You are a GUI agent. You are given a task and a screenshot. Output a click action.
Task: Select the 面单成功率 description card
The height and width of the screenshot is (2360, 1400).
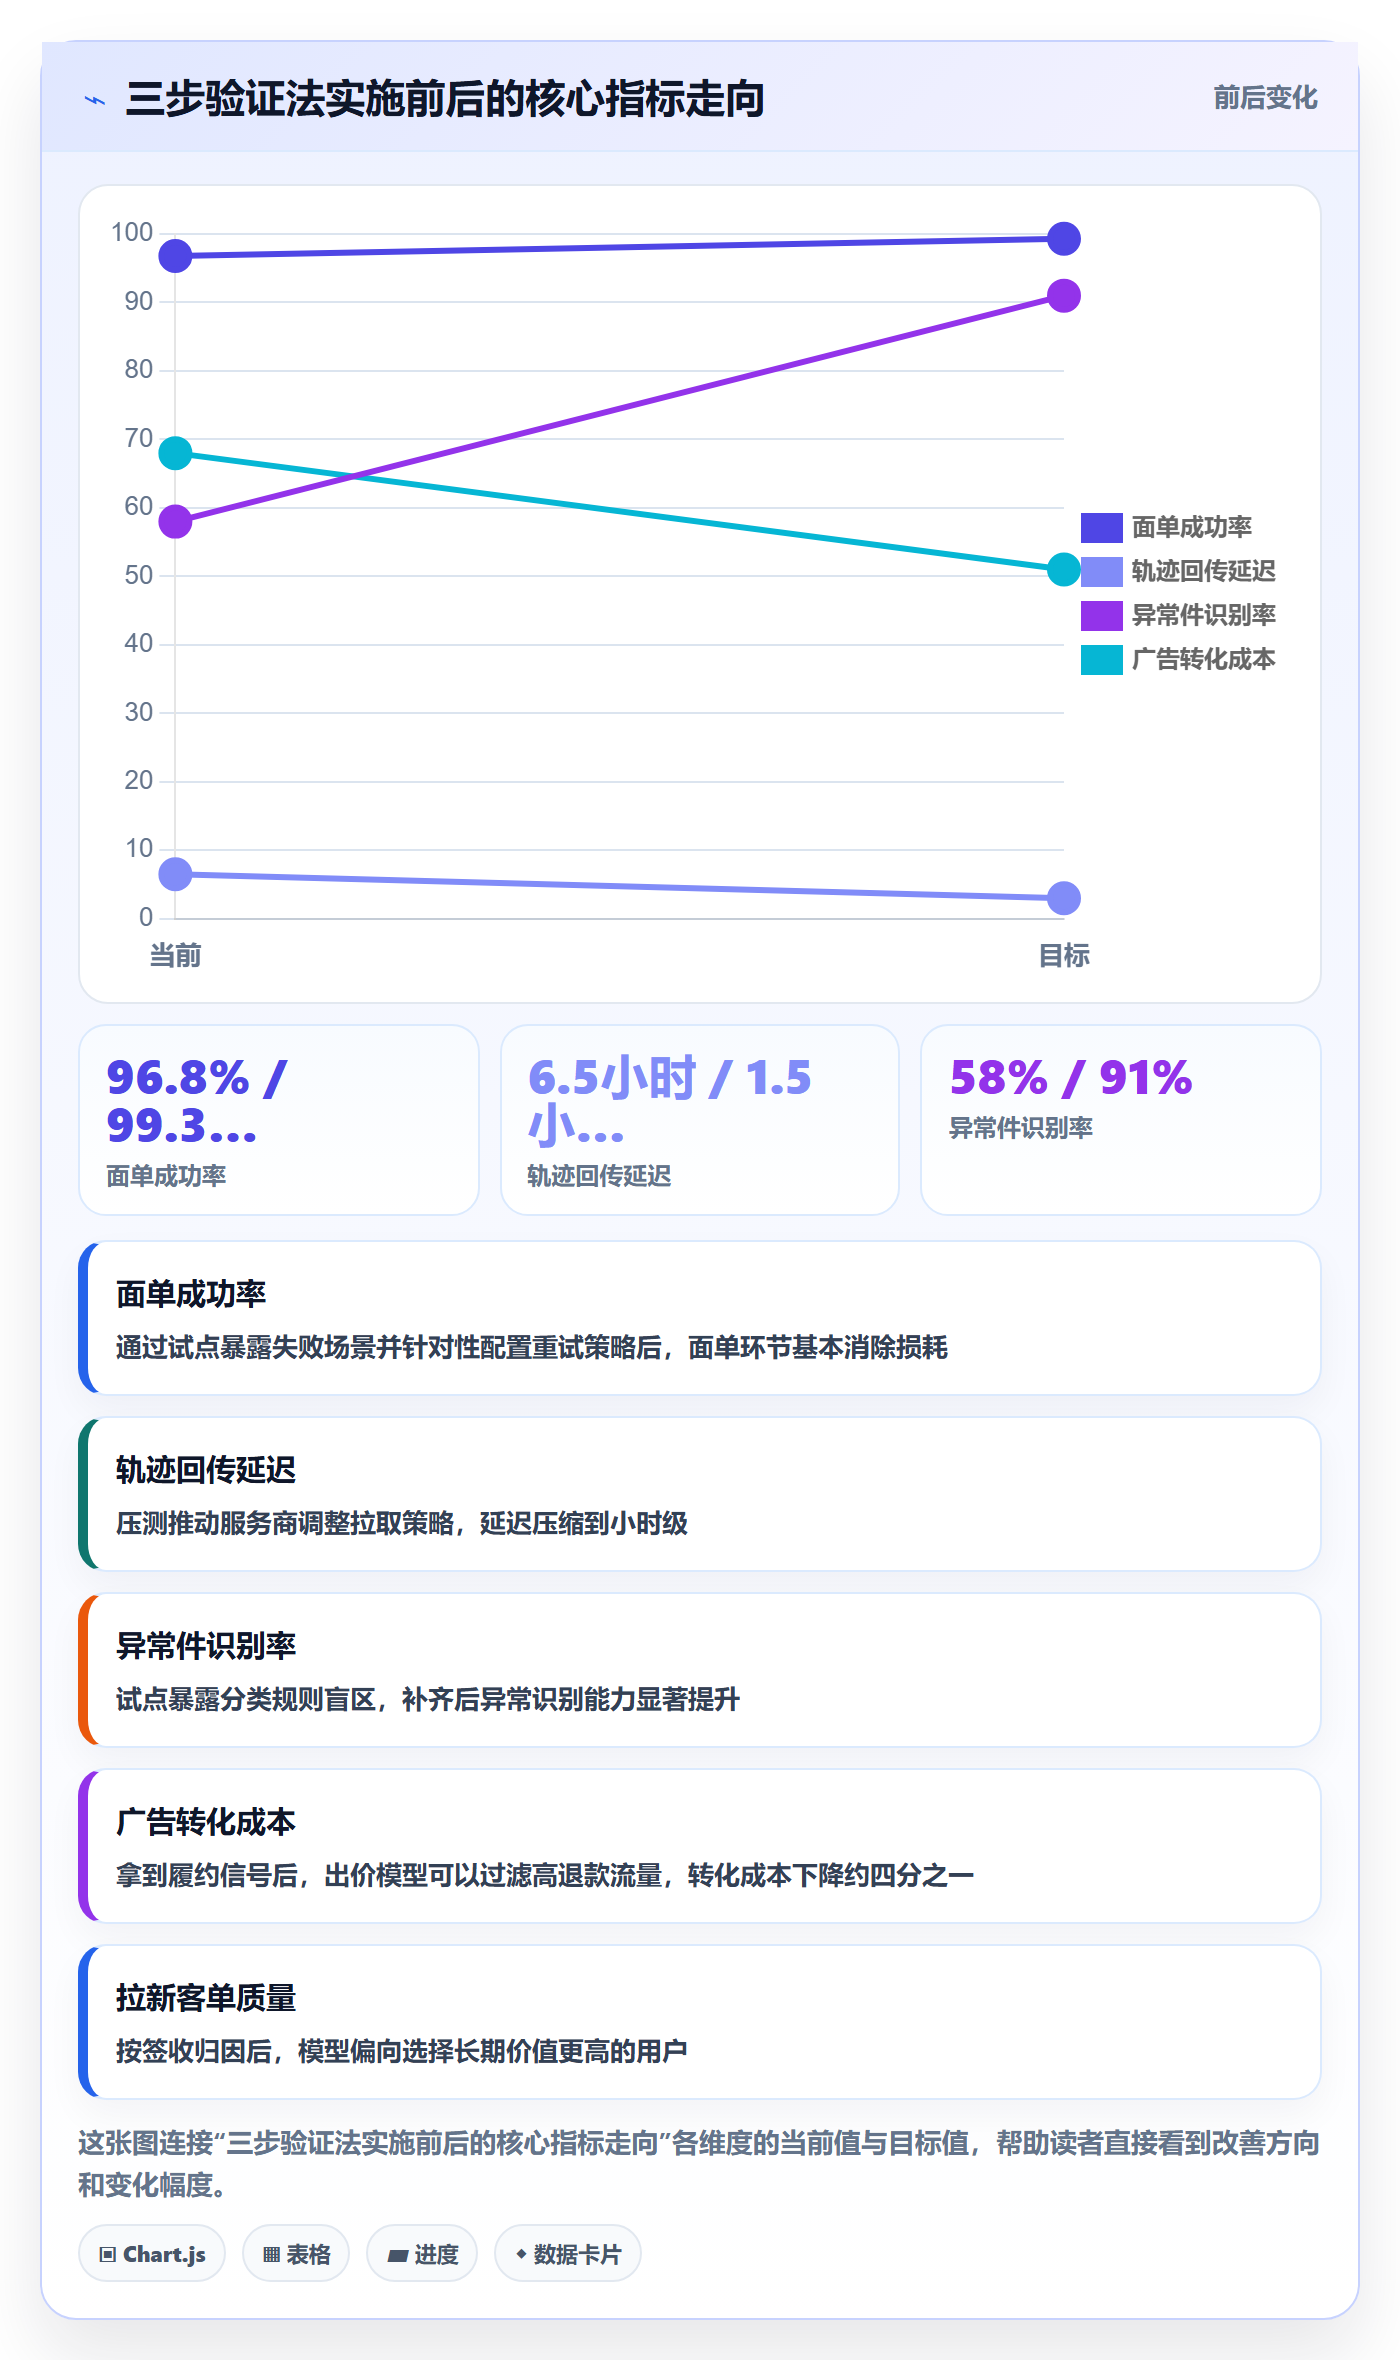tap(700, 1318)
